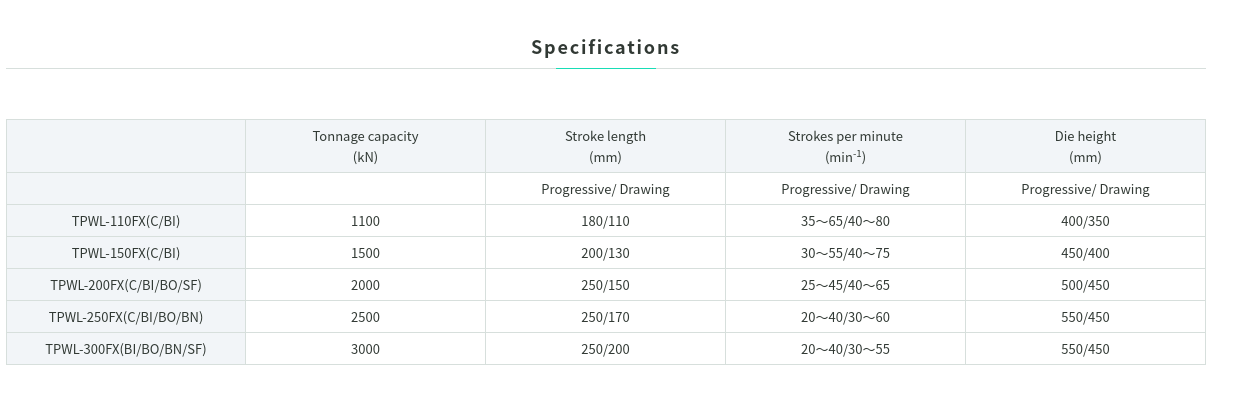Click the 400/350 die height cell
The height and width of the screenshot is (395, 1233).
click(x=1086, y=221)
